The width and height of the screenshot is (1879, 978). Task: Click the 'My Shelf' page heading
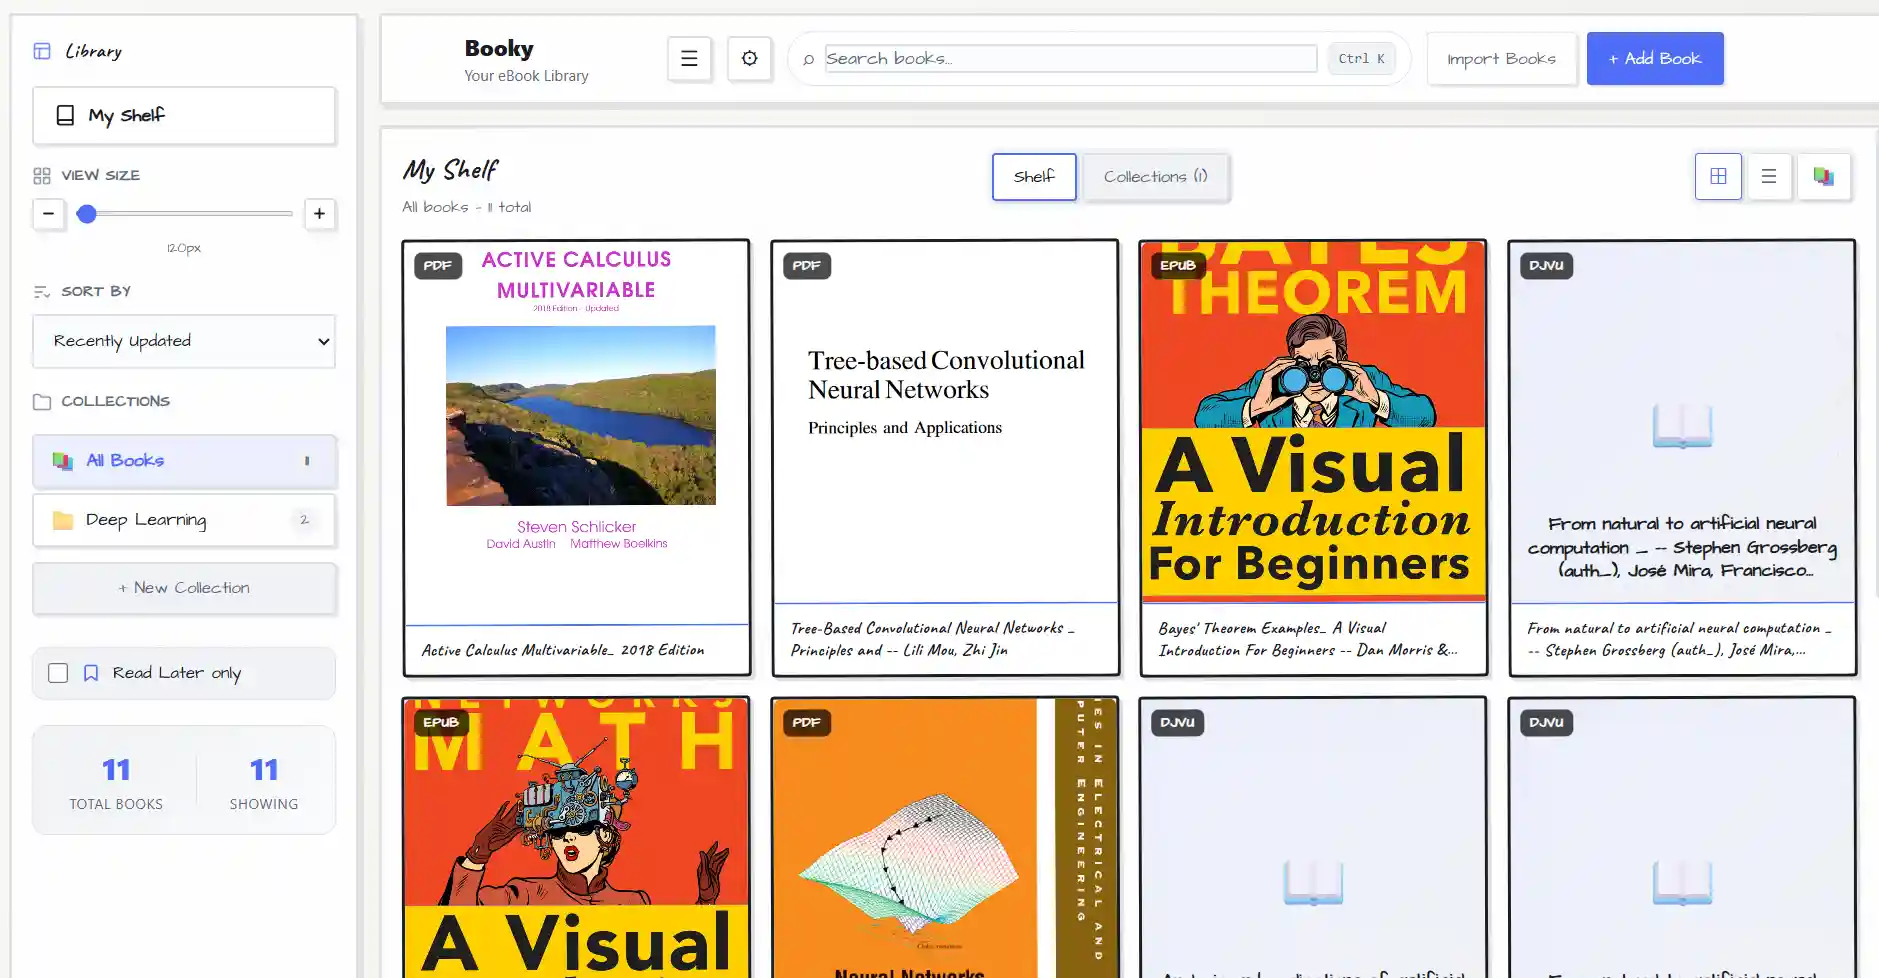450,170
